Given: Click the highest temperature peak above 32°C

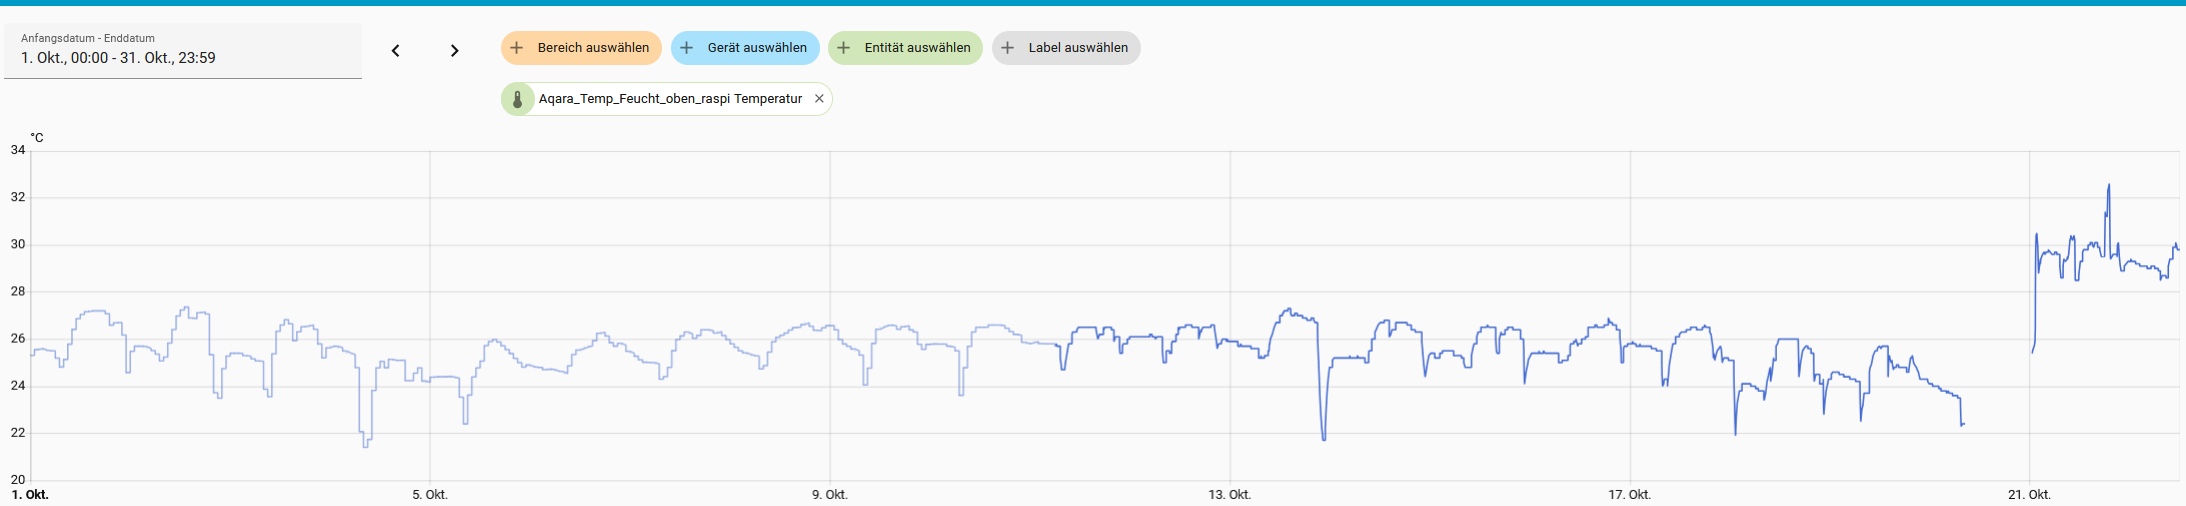Looking at the screenshot, I should click(x=2108, y=186).
